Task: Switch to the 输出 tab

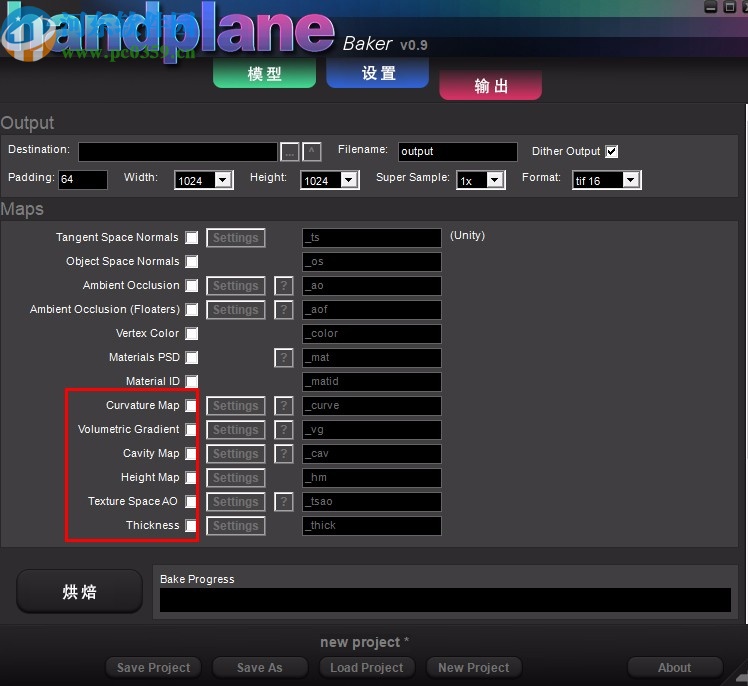Action: click(490, 86)
